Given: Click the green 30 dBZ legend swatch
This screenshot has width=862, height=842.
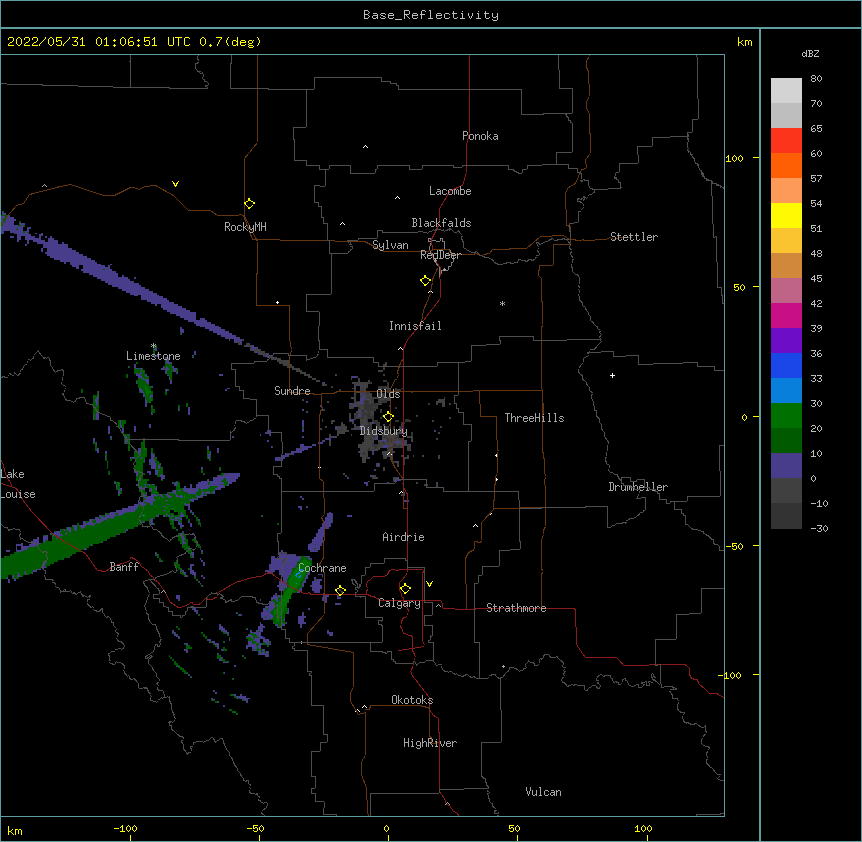Looking at the screenshot, I should (x=786, y=416).
